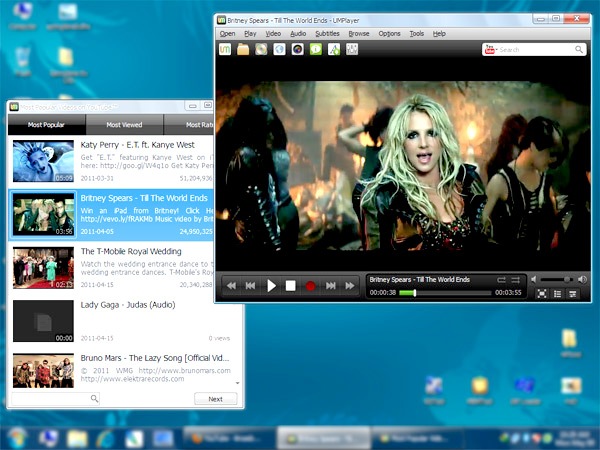Select the T-Mobile Royal Wedding video thumbnail
600x450 pixels.
pos(43,268)
